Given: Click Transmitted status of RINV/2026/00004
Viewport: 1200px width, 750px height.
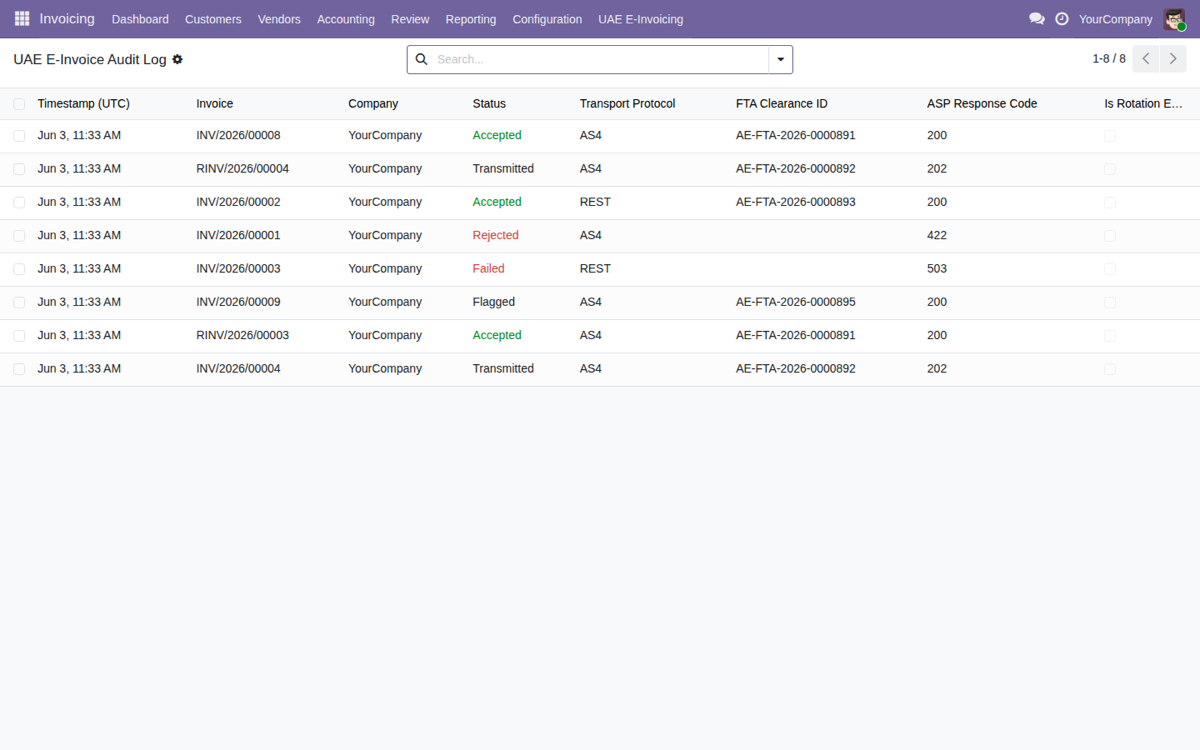Looking at the screenshot, I should click(x=503, y=169).
